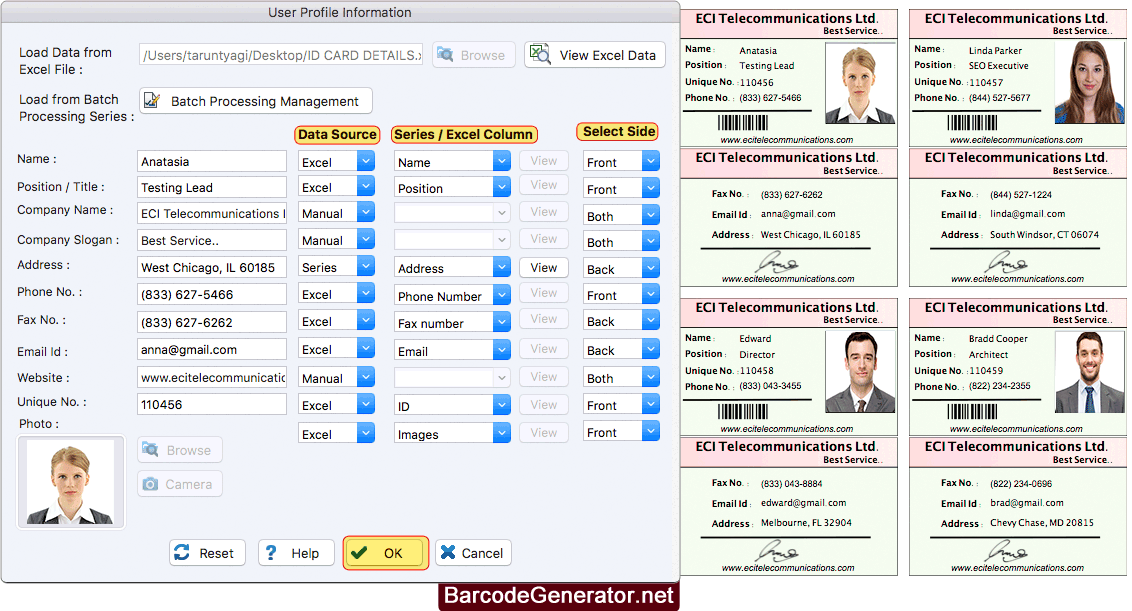1132x611 pixels.
Task: Open the Select Side dropdown for Email Id
Action: pyautogui.click(x=651, y=349)
